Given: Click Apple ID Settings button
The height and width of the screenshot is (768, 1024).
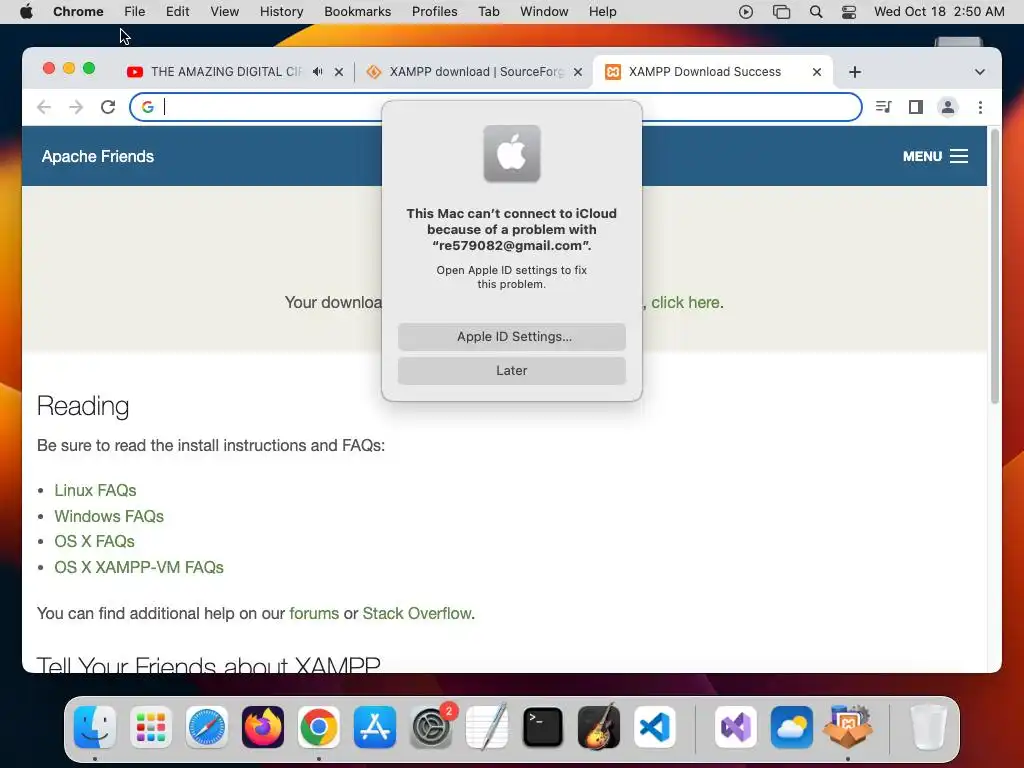Looking at the screenshot, I should [x=512, y=336].
